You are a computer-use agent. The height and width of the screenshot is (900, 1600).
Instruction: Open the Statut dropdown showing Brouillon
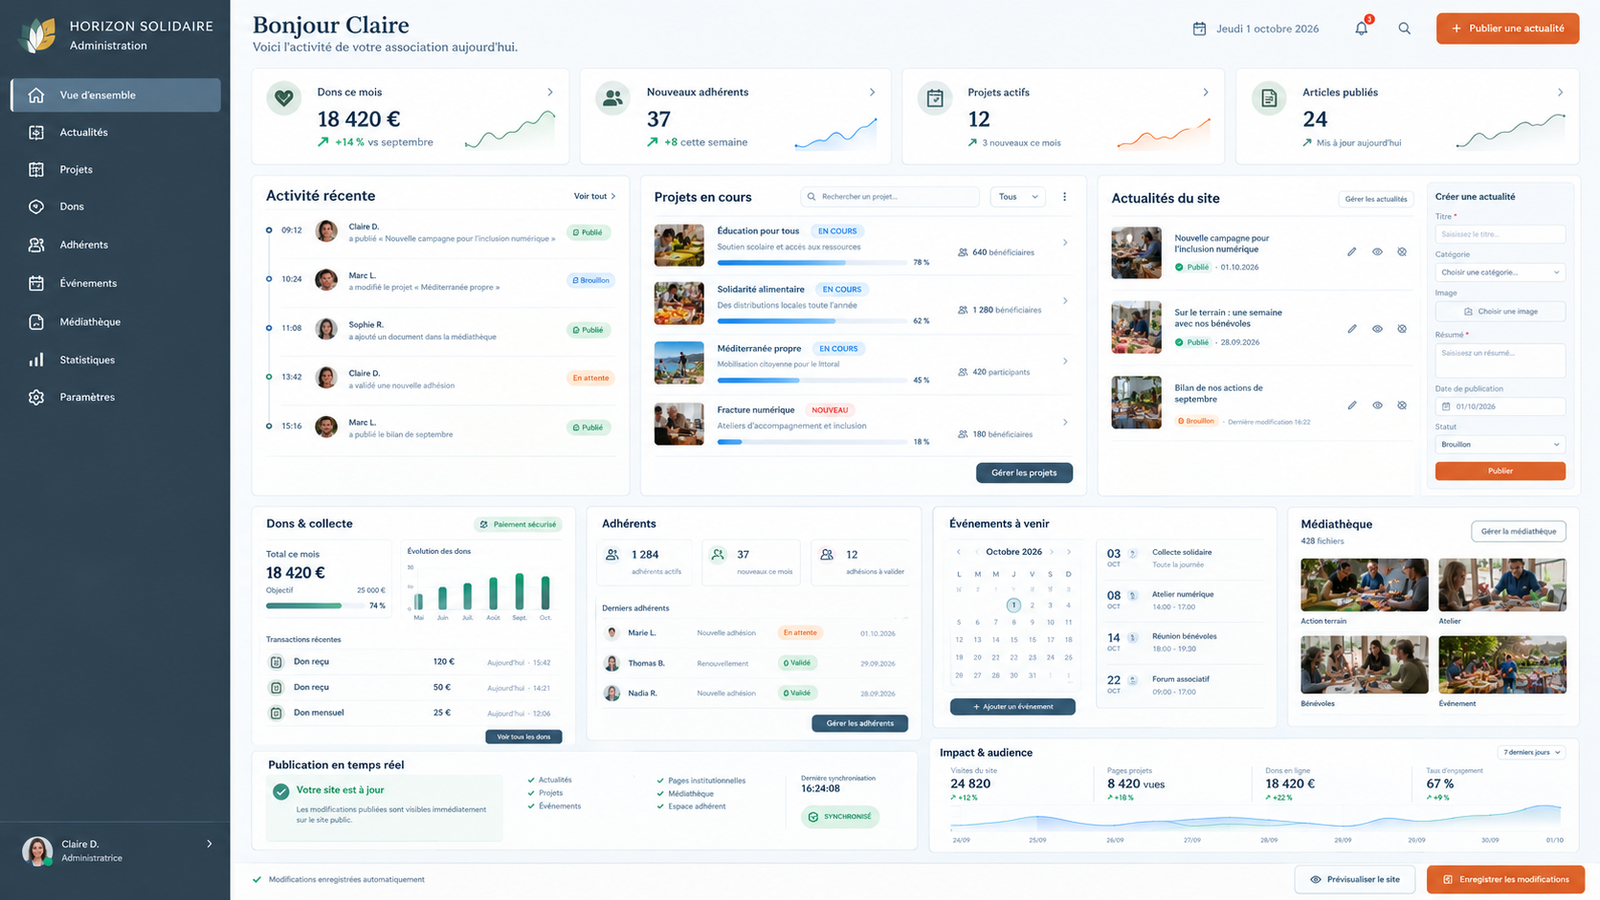(1500, 444)
